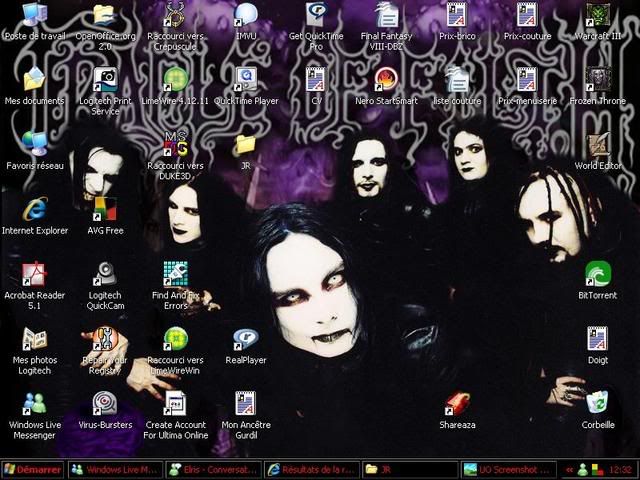This screenshot has width=640, height=480.
Task: Launch Windows Live Messenger desktop shortcut
Action: pyautogui.click(x=35, y=403)
